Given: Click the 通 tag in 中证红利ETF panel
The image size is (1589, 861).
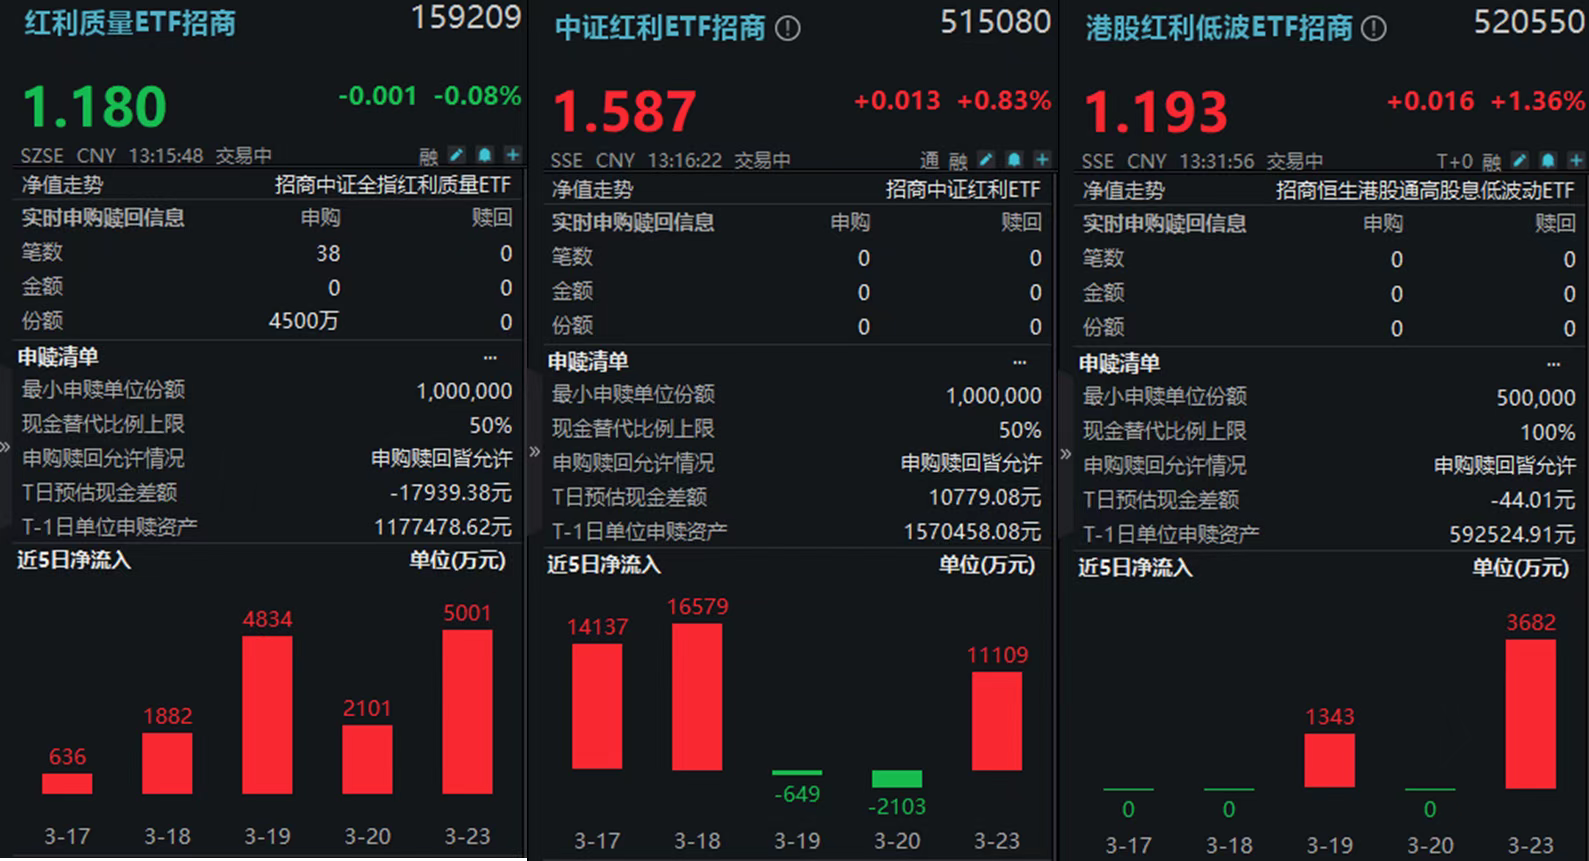Looking at the screenshot, I should coord(930,160).
